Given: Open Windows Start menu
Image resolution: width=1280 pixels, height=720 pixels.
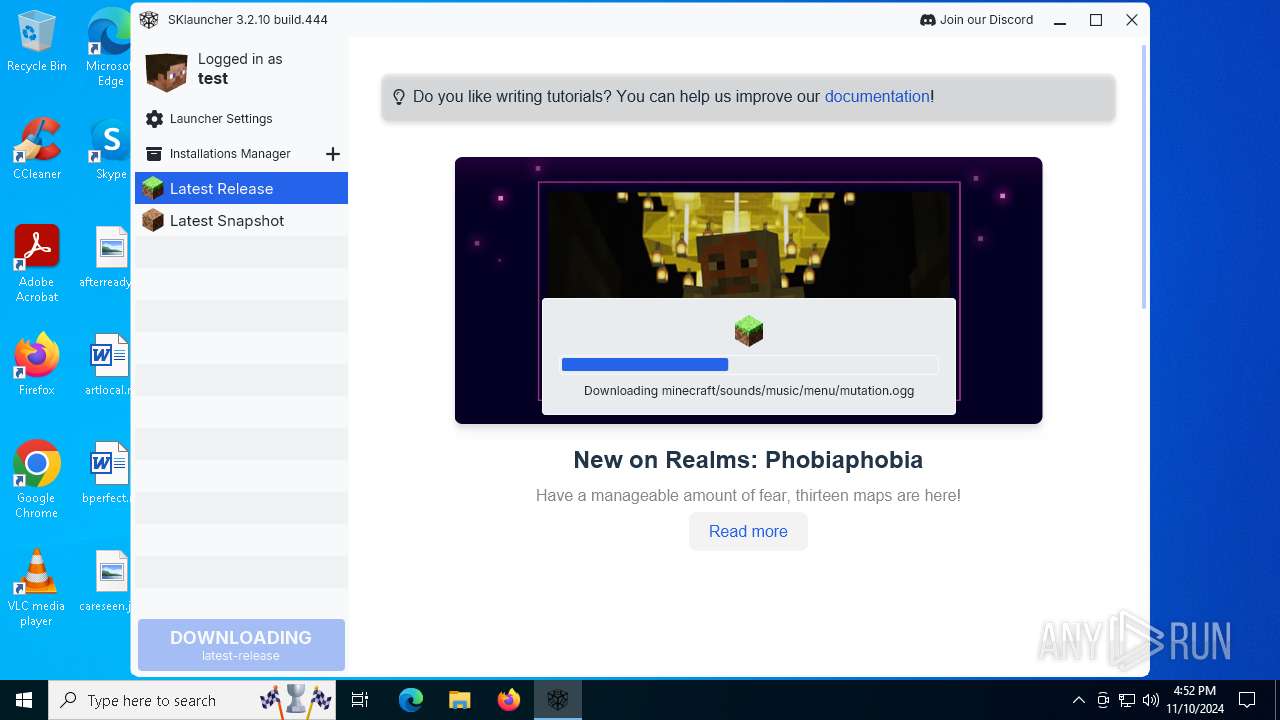Looking at the screenshot, I should pyautogui.click(x=24, y=700).
